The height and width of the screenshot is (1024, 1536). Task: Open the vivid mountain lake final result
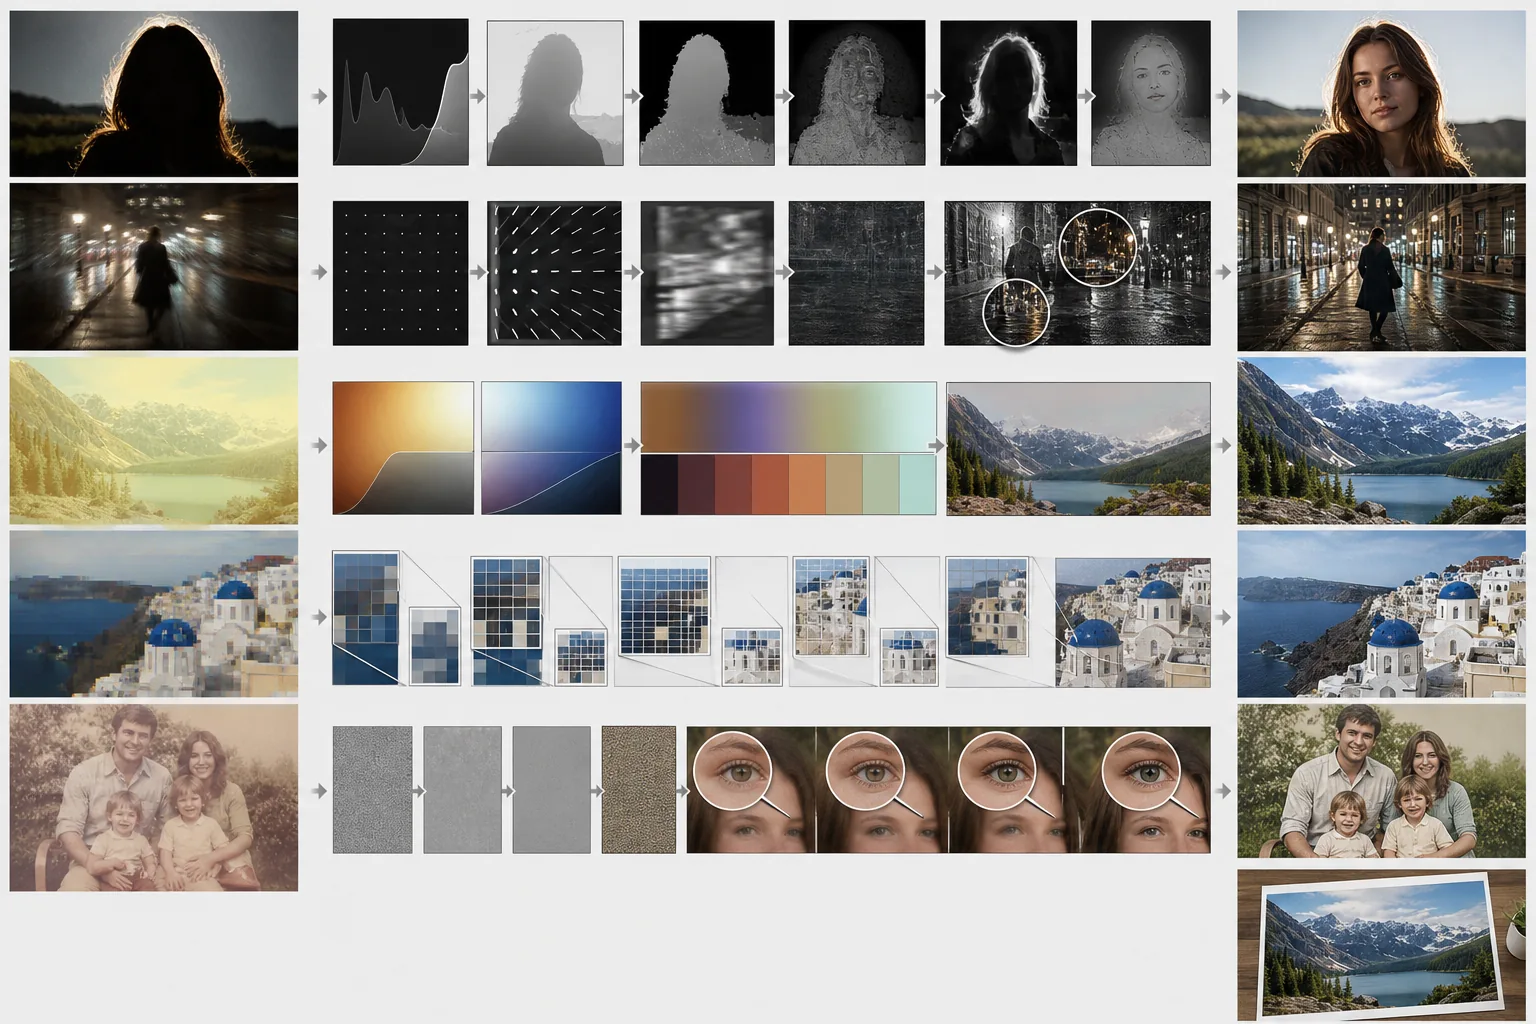coord(1381,441)
